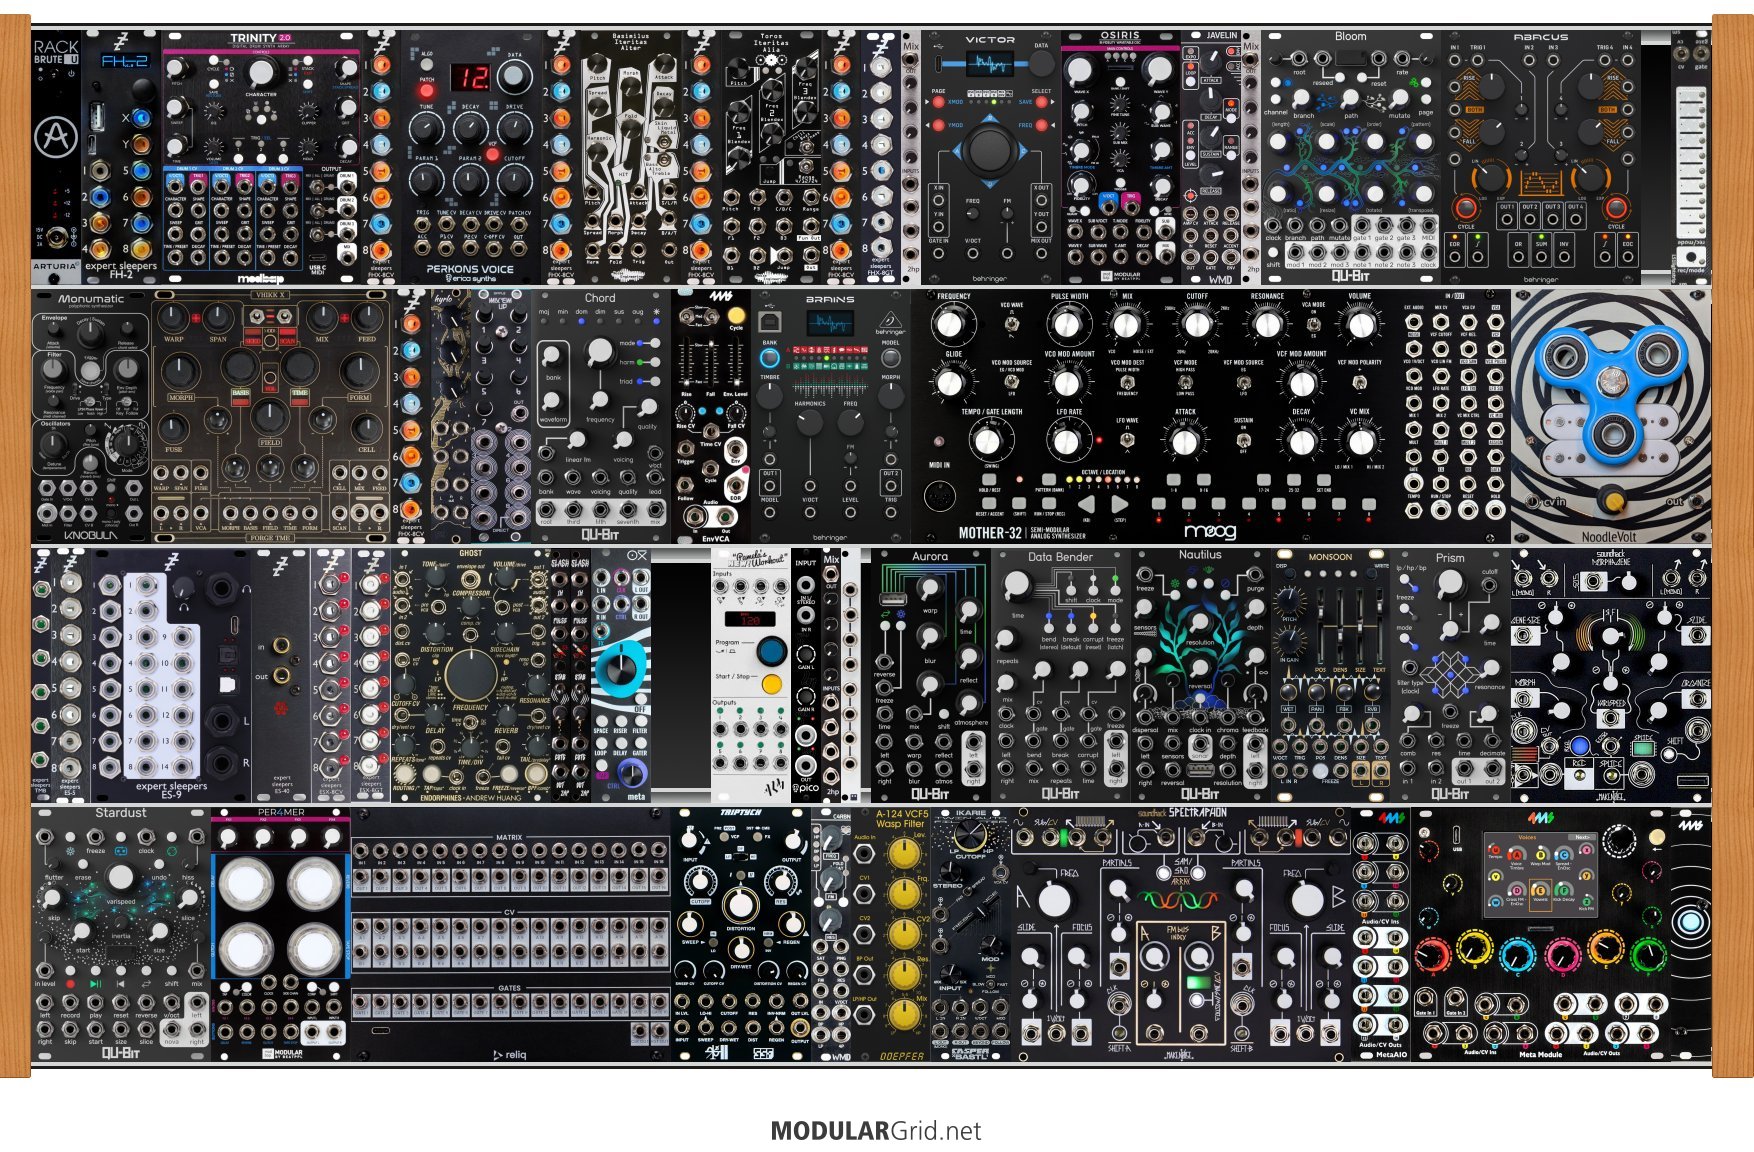Image resolution: width=1754 pixels, height=1152 pixels.
Task: Click the FREQUENCY knob on Mother-32
Action: [x=952, y=324]
